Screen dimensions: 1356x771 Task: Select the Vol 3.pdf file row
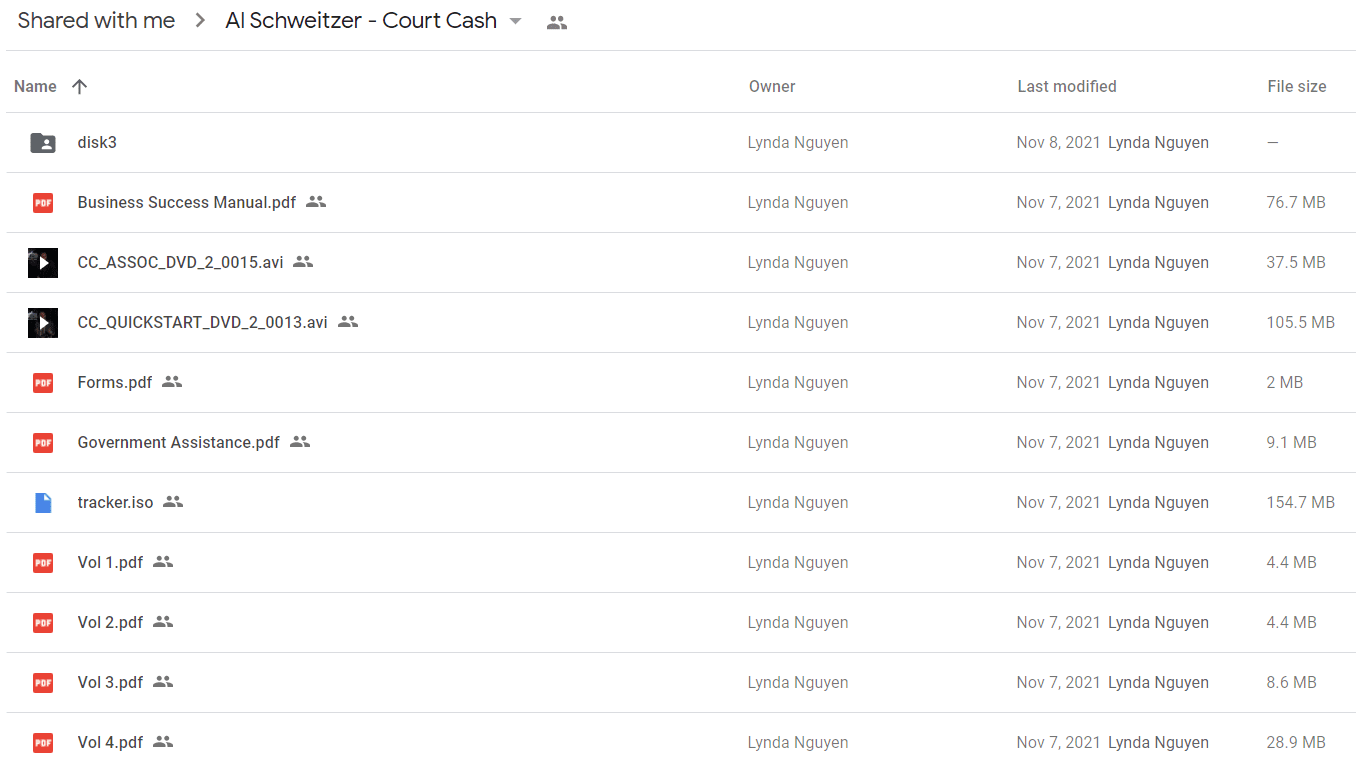[x=681, y=683]
